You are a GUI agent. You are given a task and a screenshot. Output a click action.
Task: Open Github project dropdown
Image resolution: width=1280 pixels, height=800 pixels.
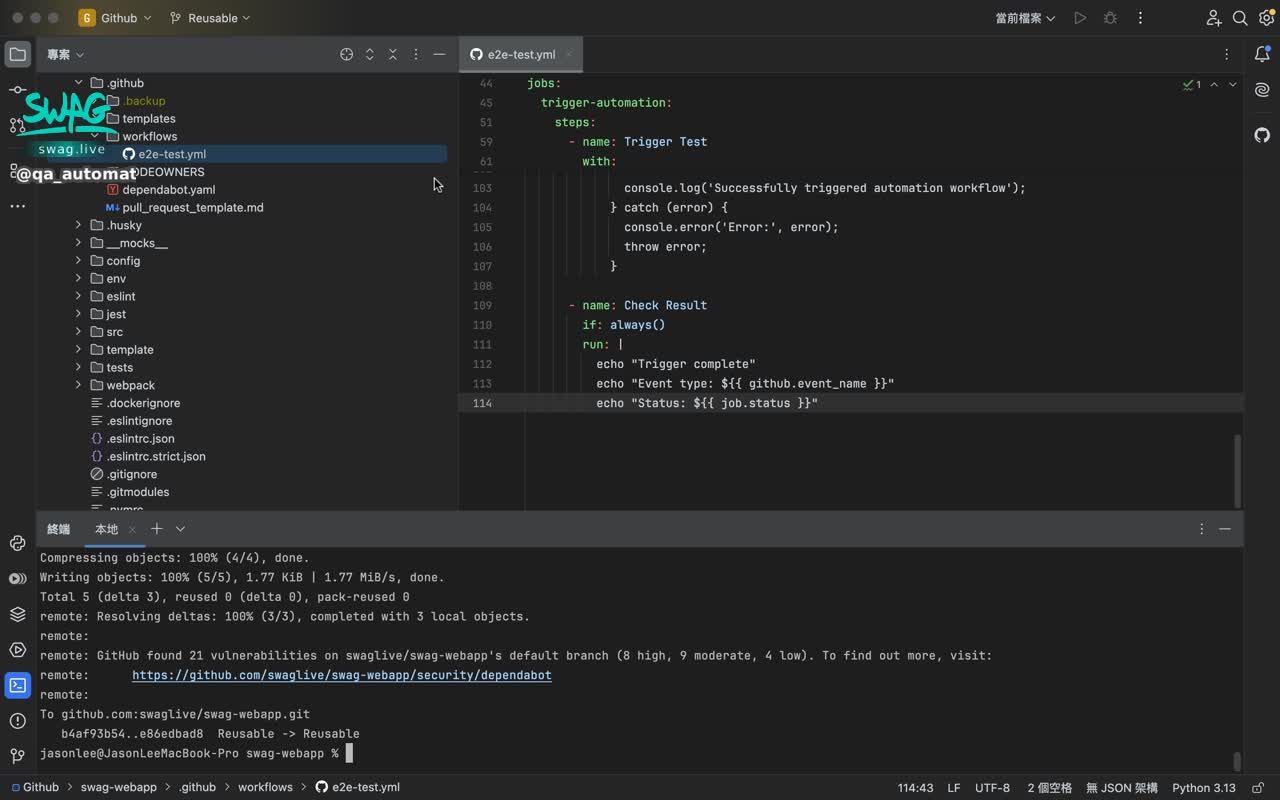tap(115, 18)
